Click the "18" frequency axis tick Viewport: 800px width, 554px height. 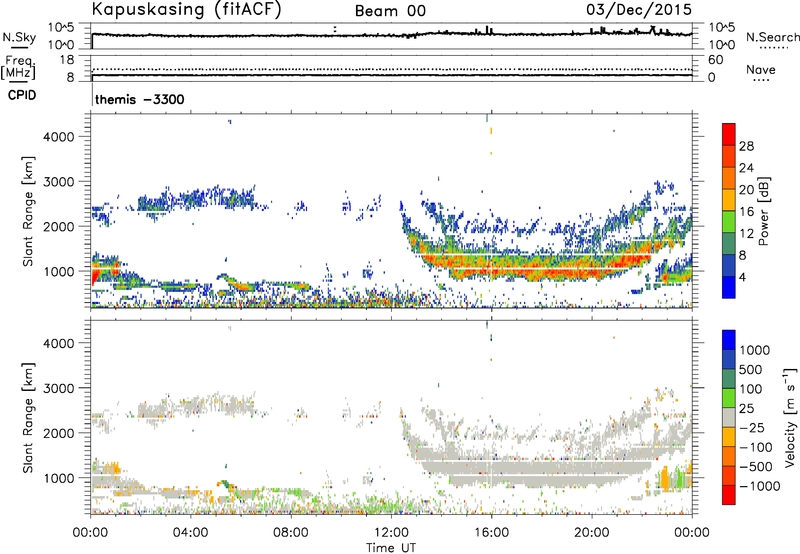tap(67, 60)
